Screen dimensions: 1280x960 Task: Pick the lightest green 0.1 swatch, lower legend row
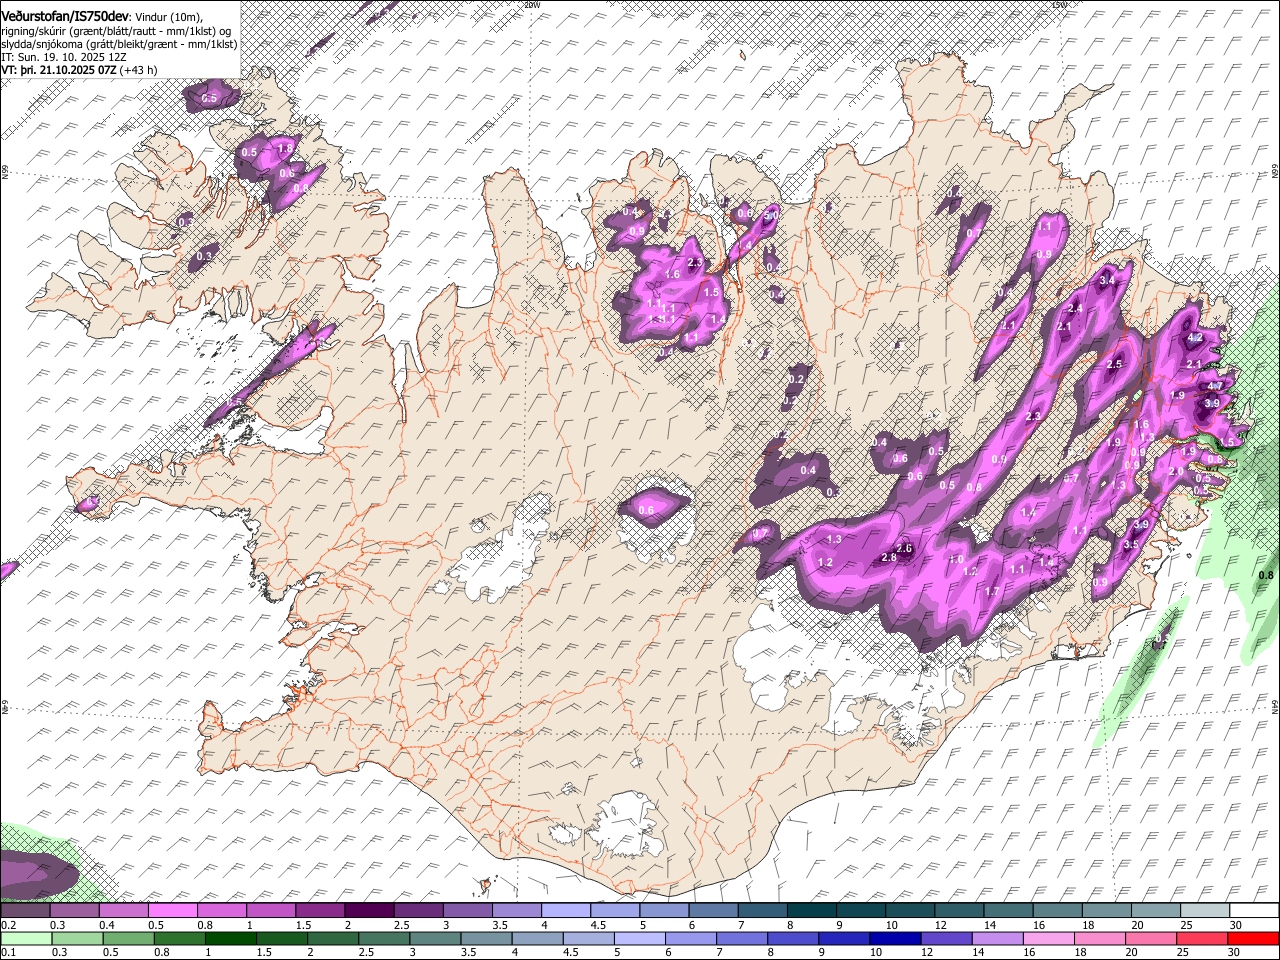[26, 938]
